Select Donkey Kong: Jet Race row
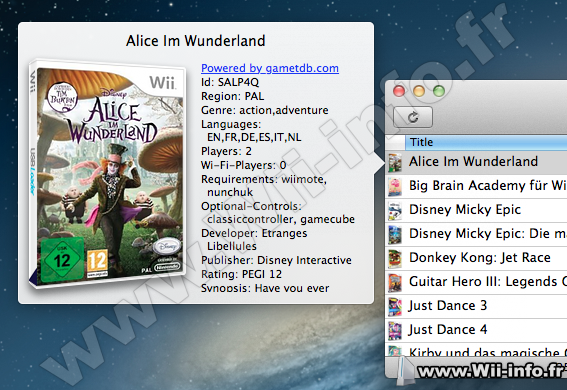 point(477,258)
